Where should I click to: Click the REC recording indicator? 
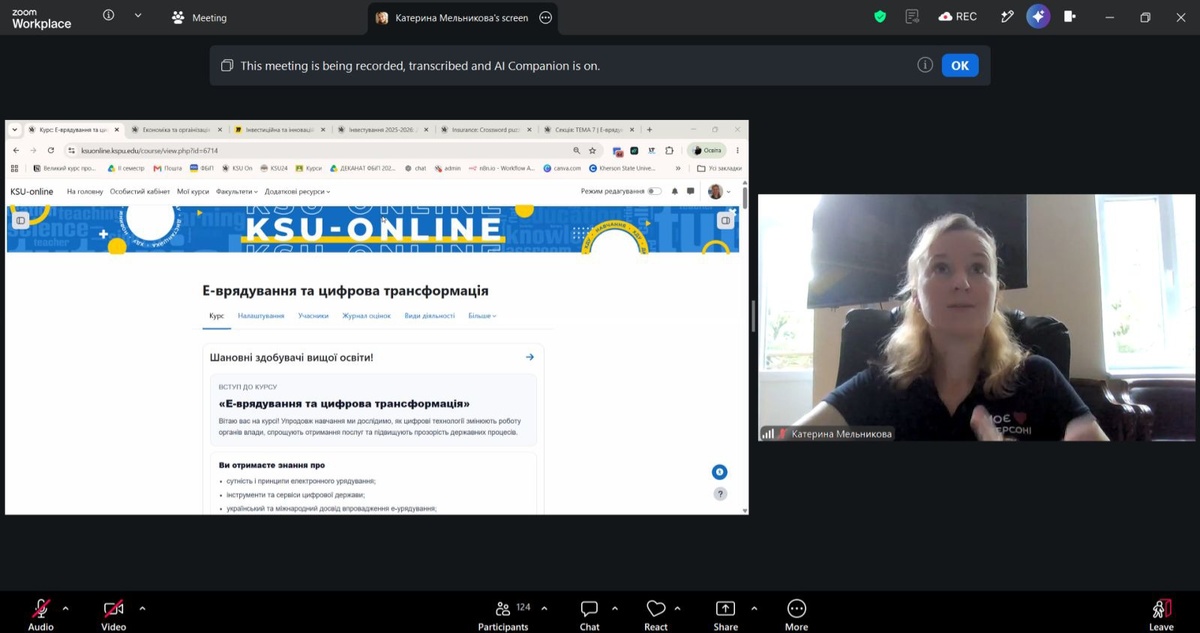[958, 17]
